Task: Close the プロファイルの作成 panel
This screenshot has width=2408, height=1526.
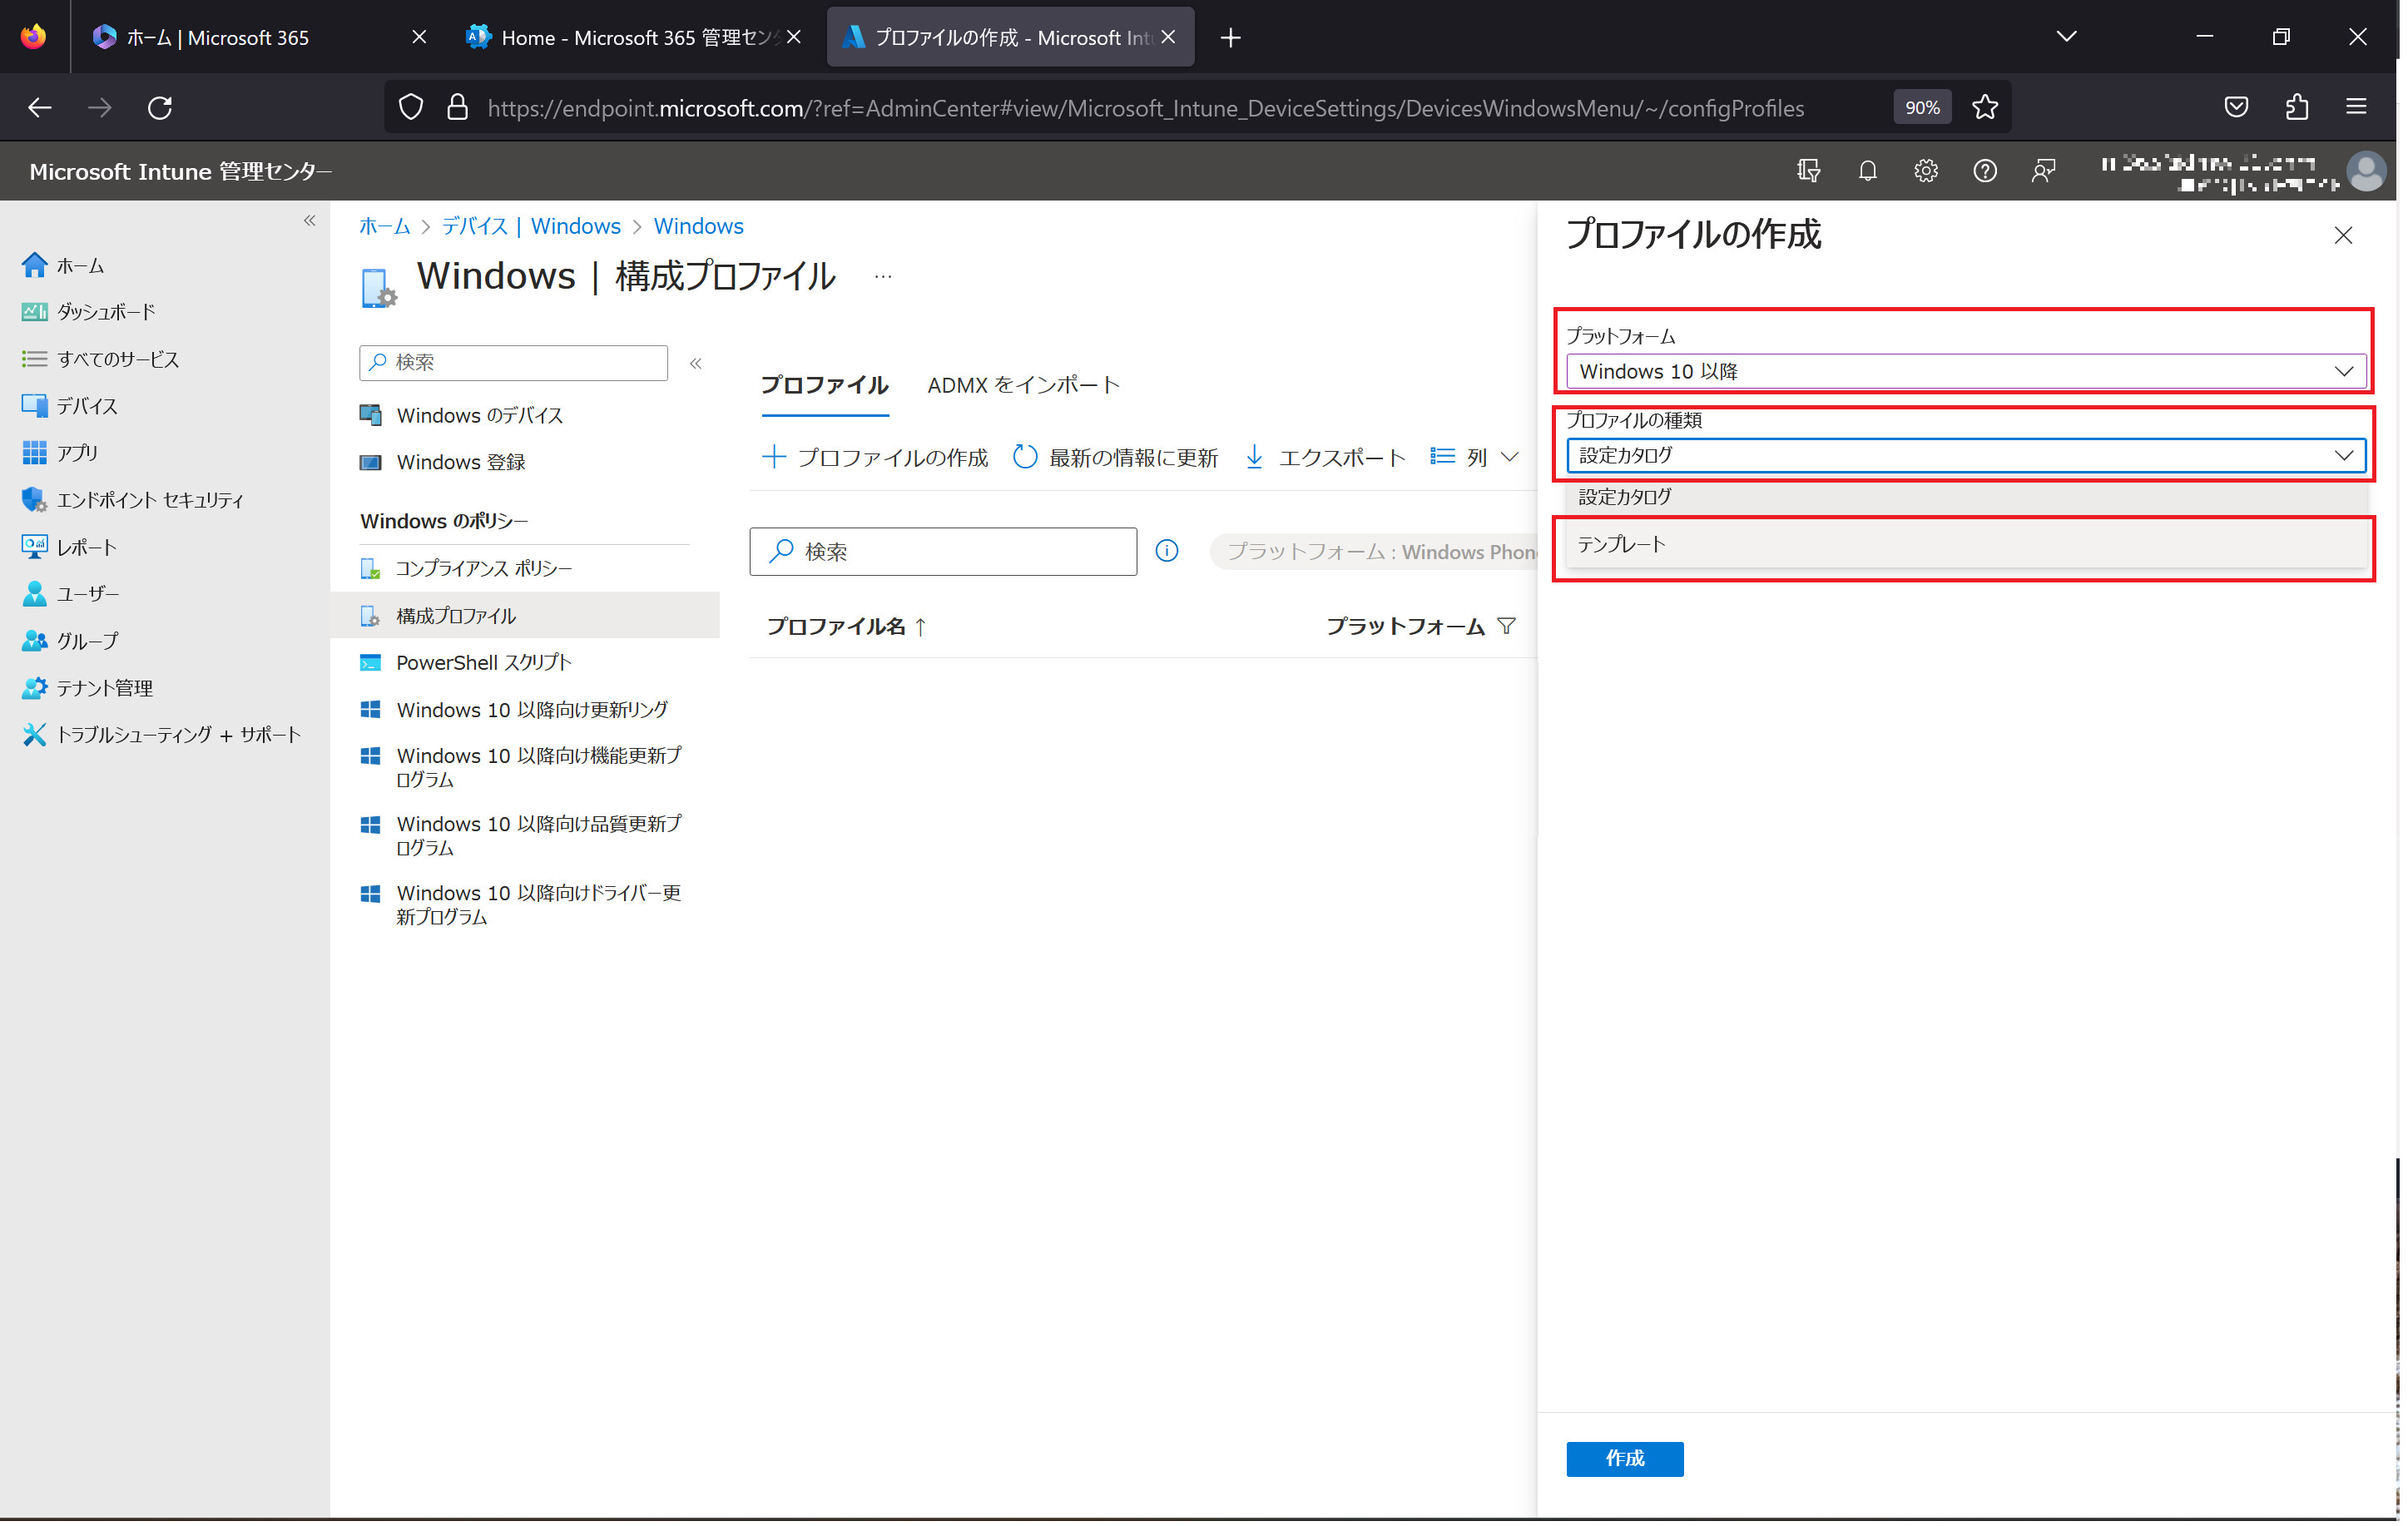Action: [2343, 236]
